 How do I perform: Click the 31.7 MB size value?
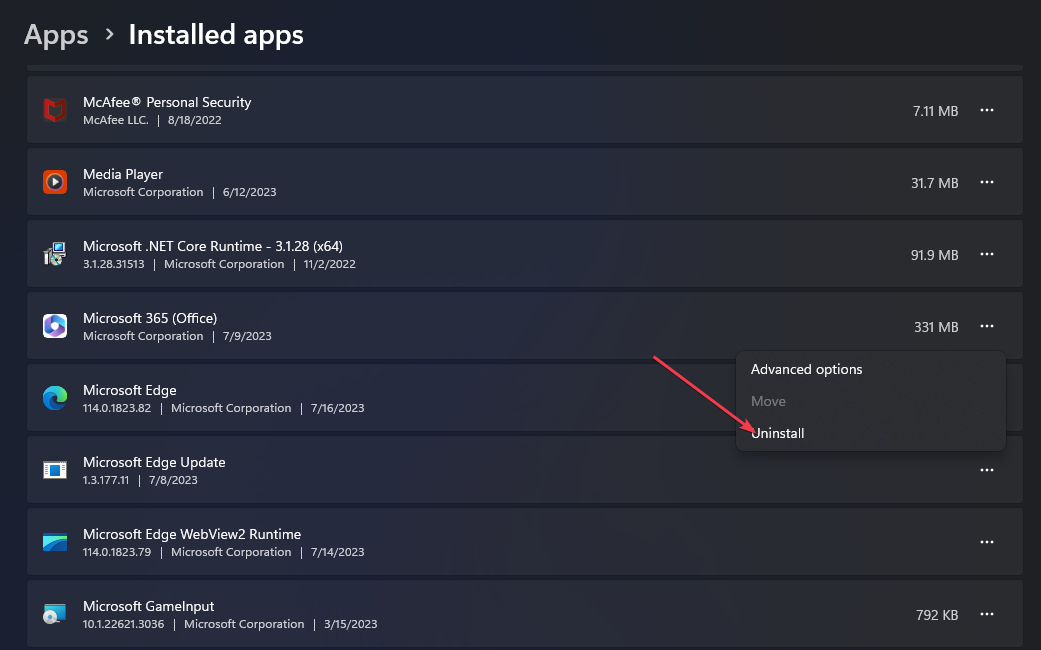pos(934,183)
